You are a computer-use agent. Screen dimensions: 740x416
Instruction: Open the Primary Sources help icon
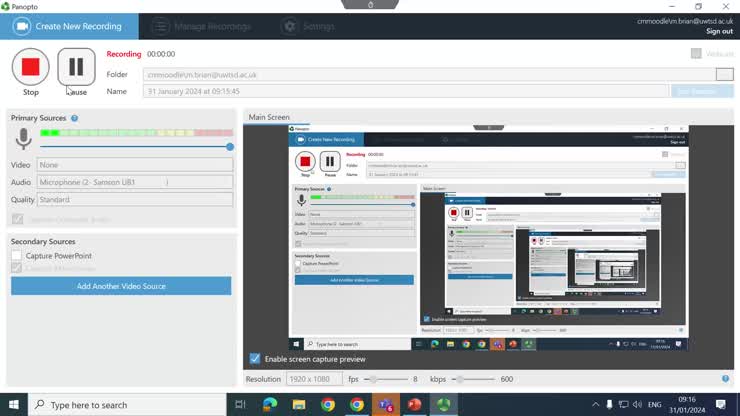point(75,118)
